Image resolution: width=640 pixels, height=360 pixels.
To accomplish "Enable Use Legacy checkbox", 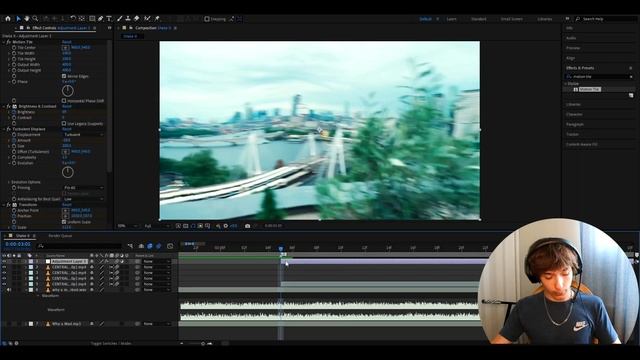I will [x=64, y=123].
